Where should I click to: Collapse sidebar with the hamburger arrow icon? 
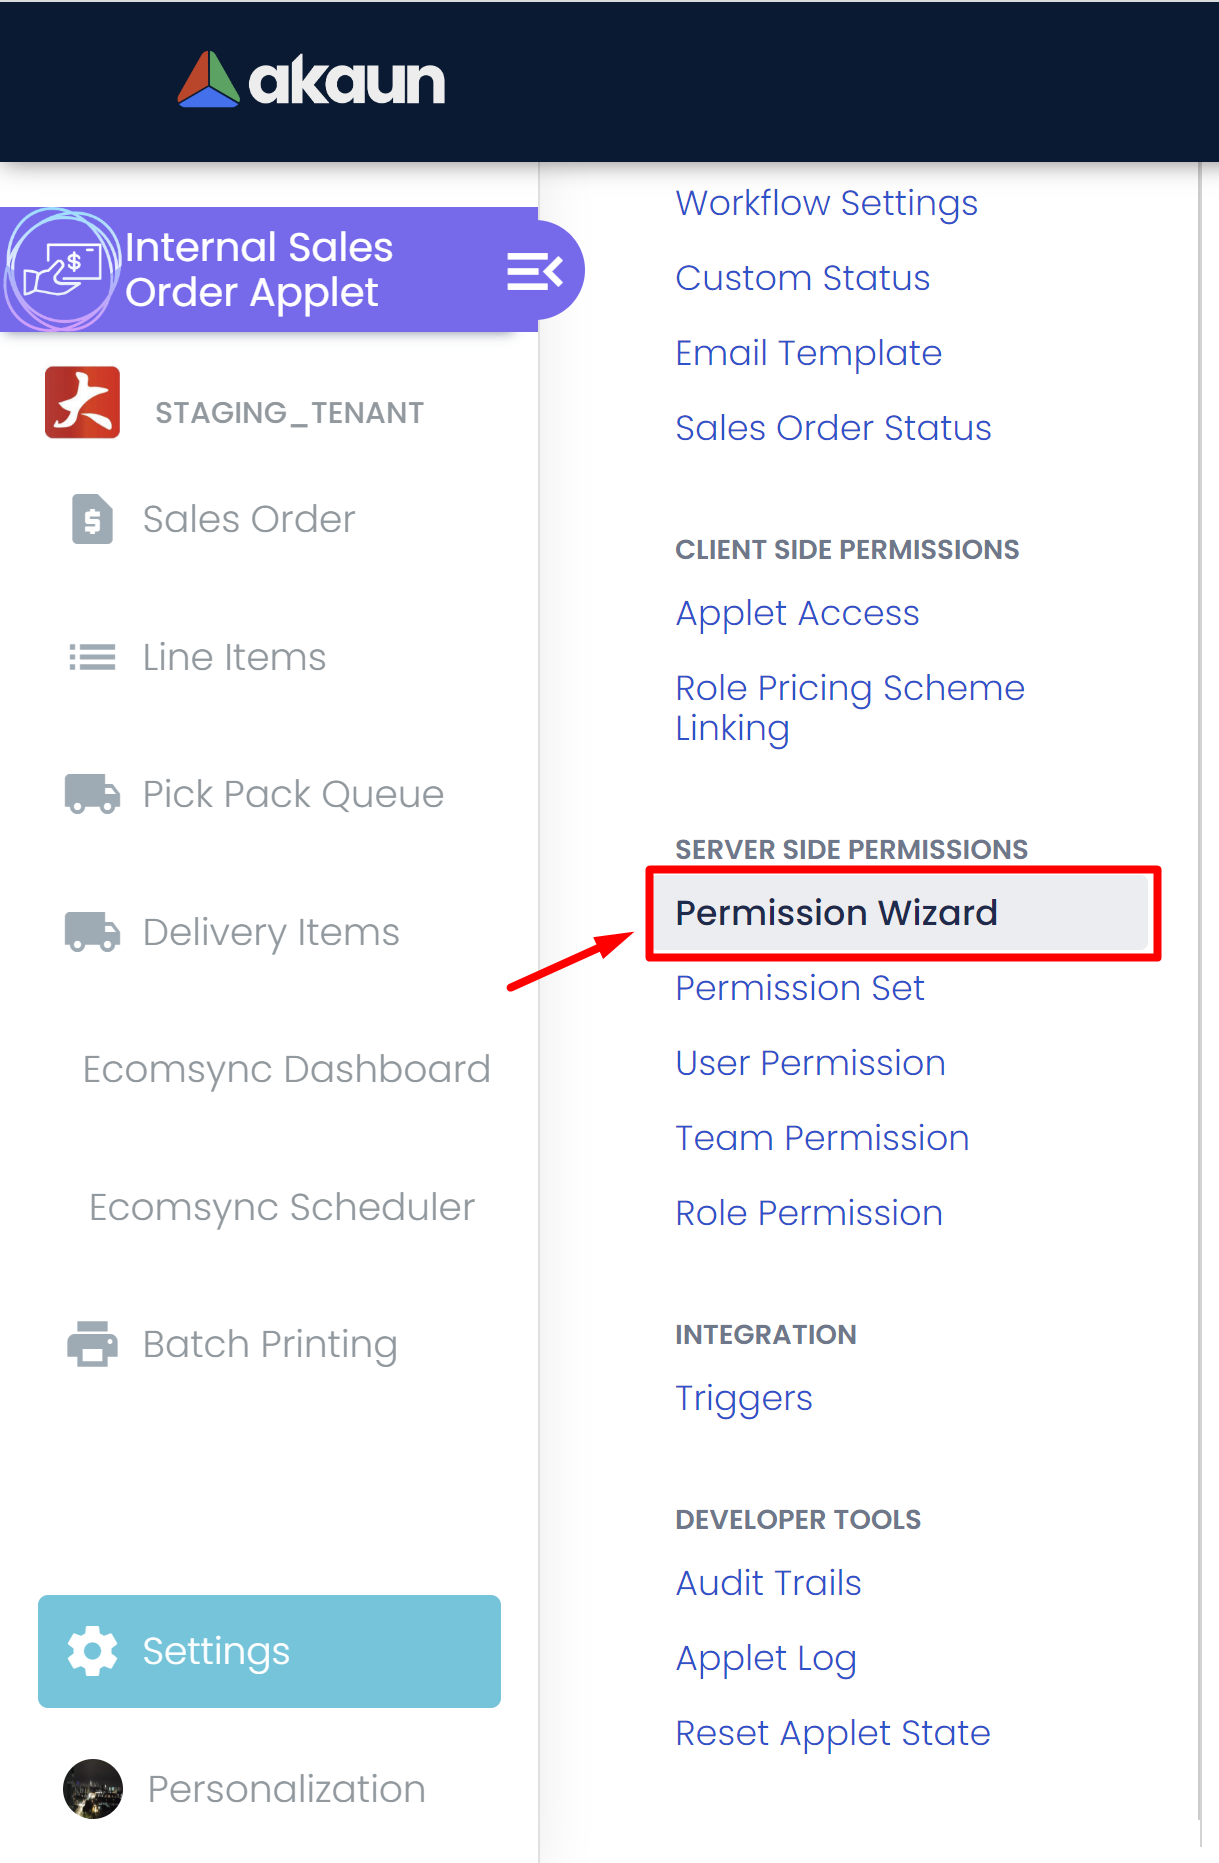(x=534, y=271)
